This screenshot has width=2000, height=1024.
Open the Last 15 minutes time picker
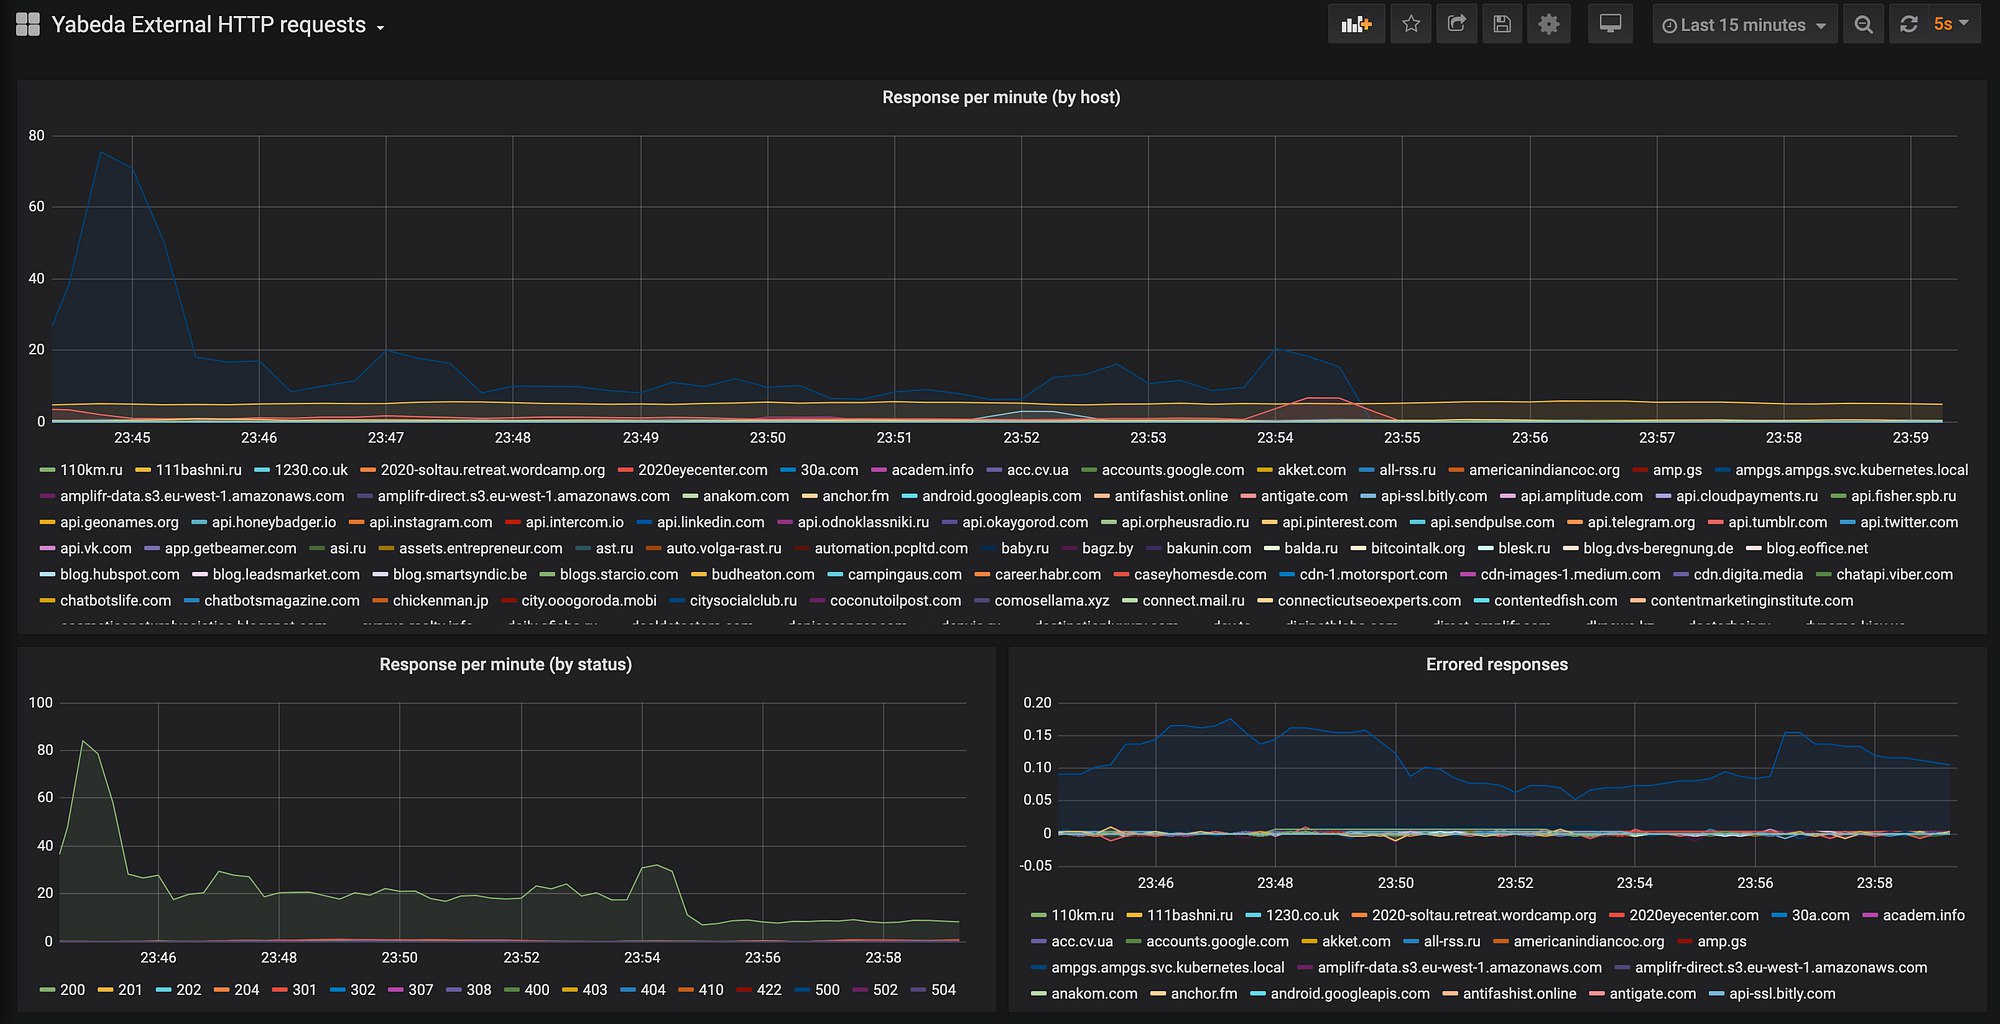pos(1745,25)
